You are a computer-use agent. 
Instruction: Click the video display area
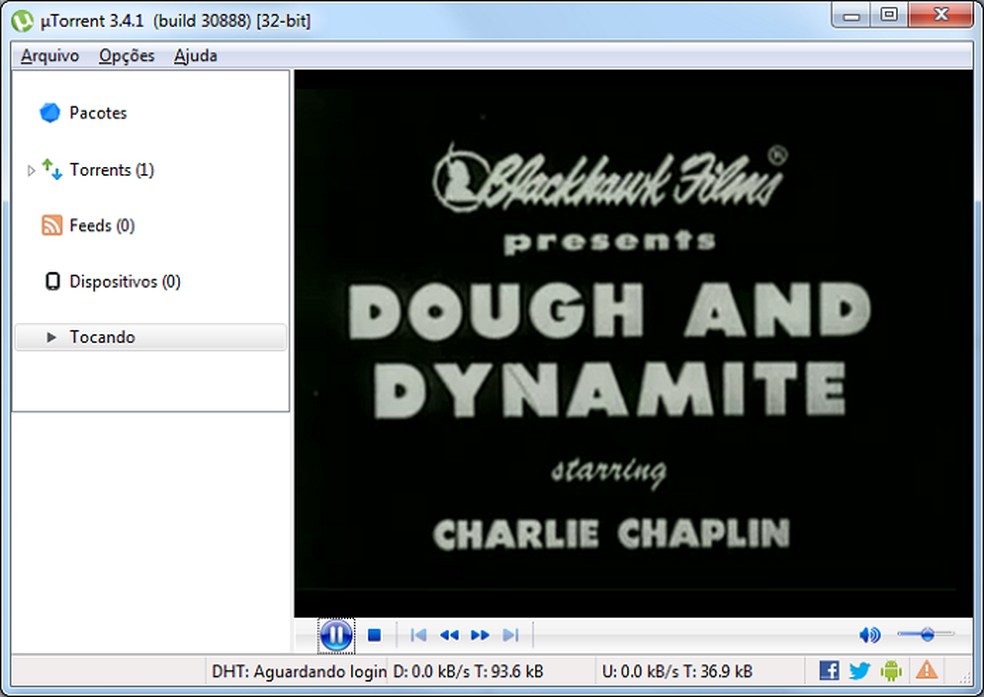(633, 343)
